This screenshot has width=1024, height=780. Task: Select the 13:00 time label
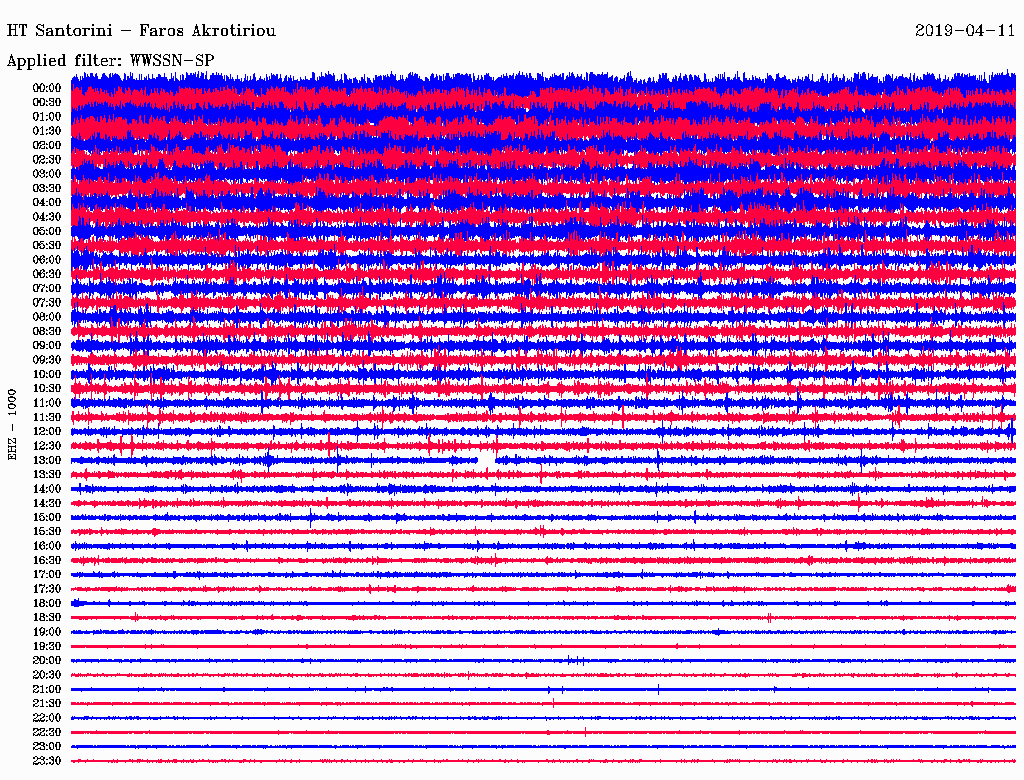click(x=47, y=461)
